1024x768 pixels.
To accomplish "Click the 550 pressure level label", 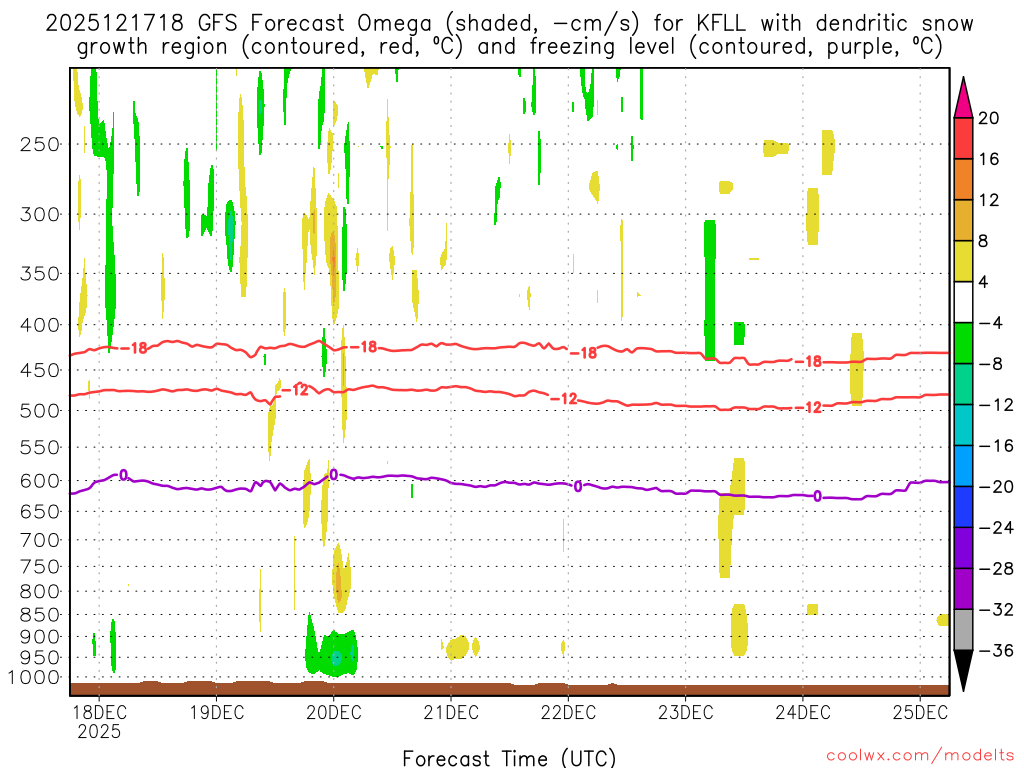I will click(x=40, y=447).
